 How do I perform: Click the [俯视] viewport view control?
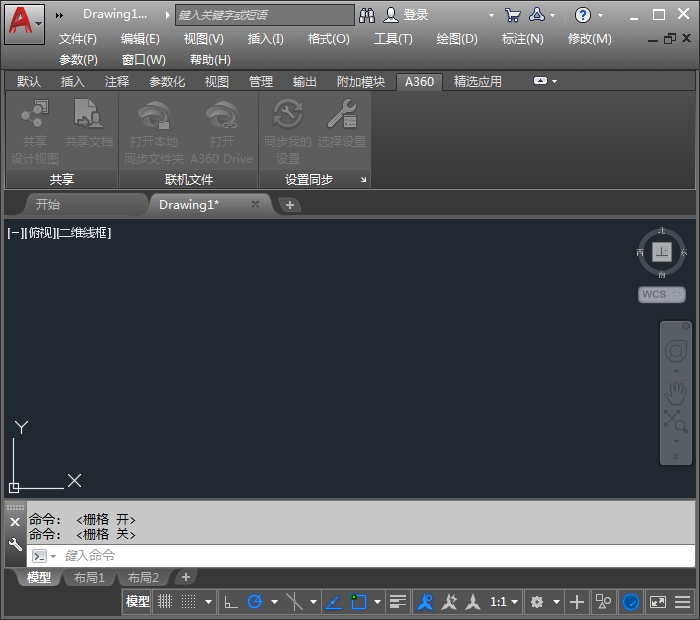[x=42, y=233]
